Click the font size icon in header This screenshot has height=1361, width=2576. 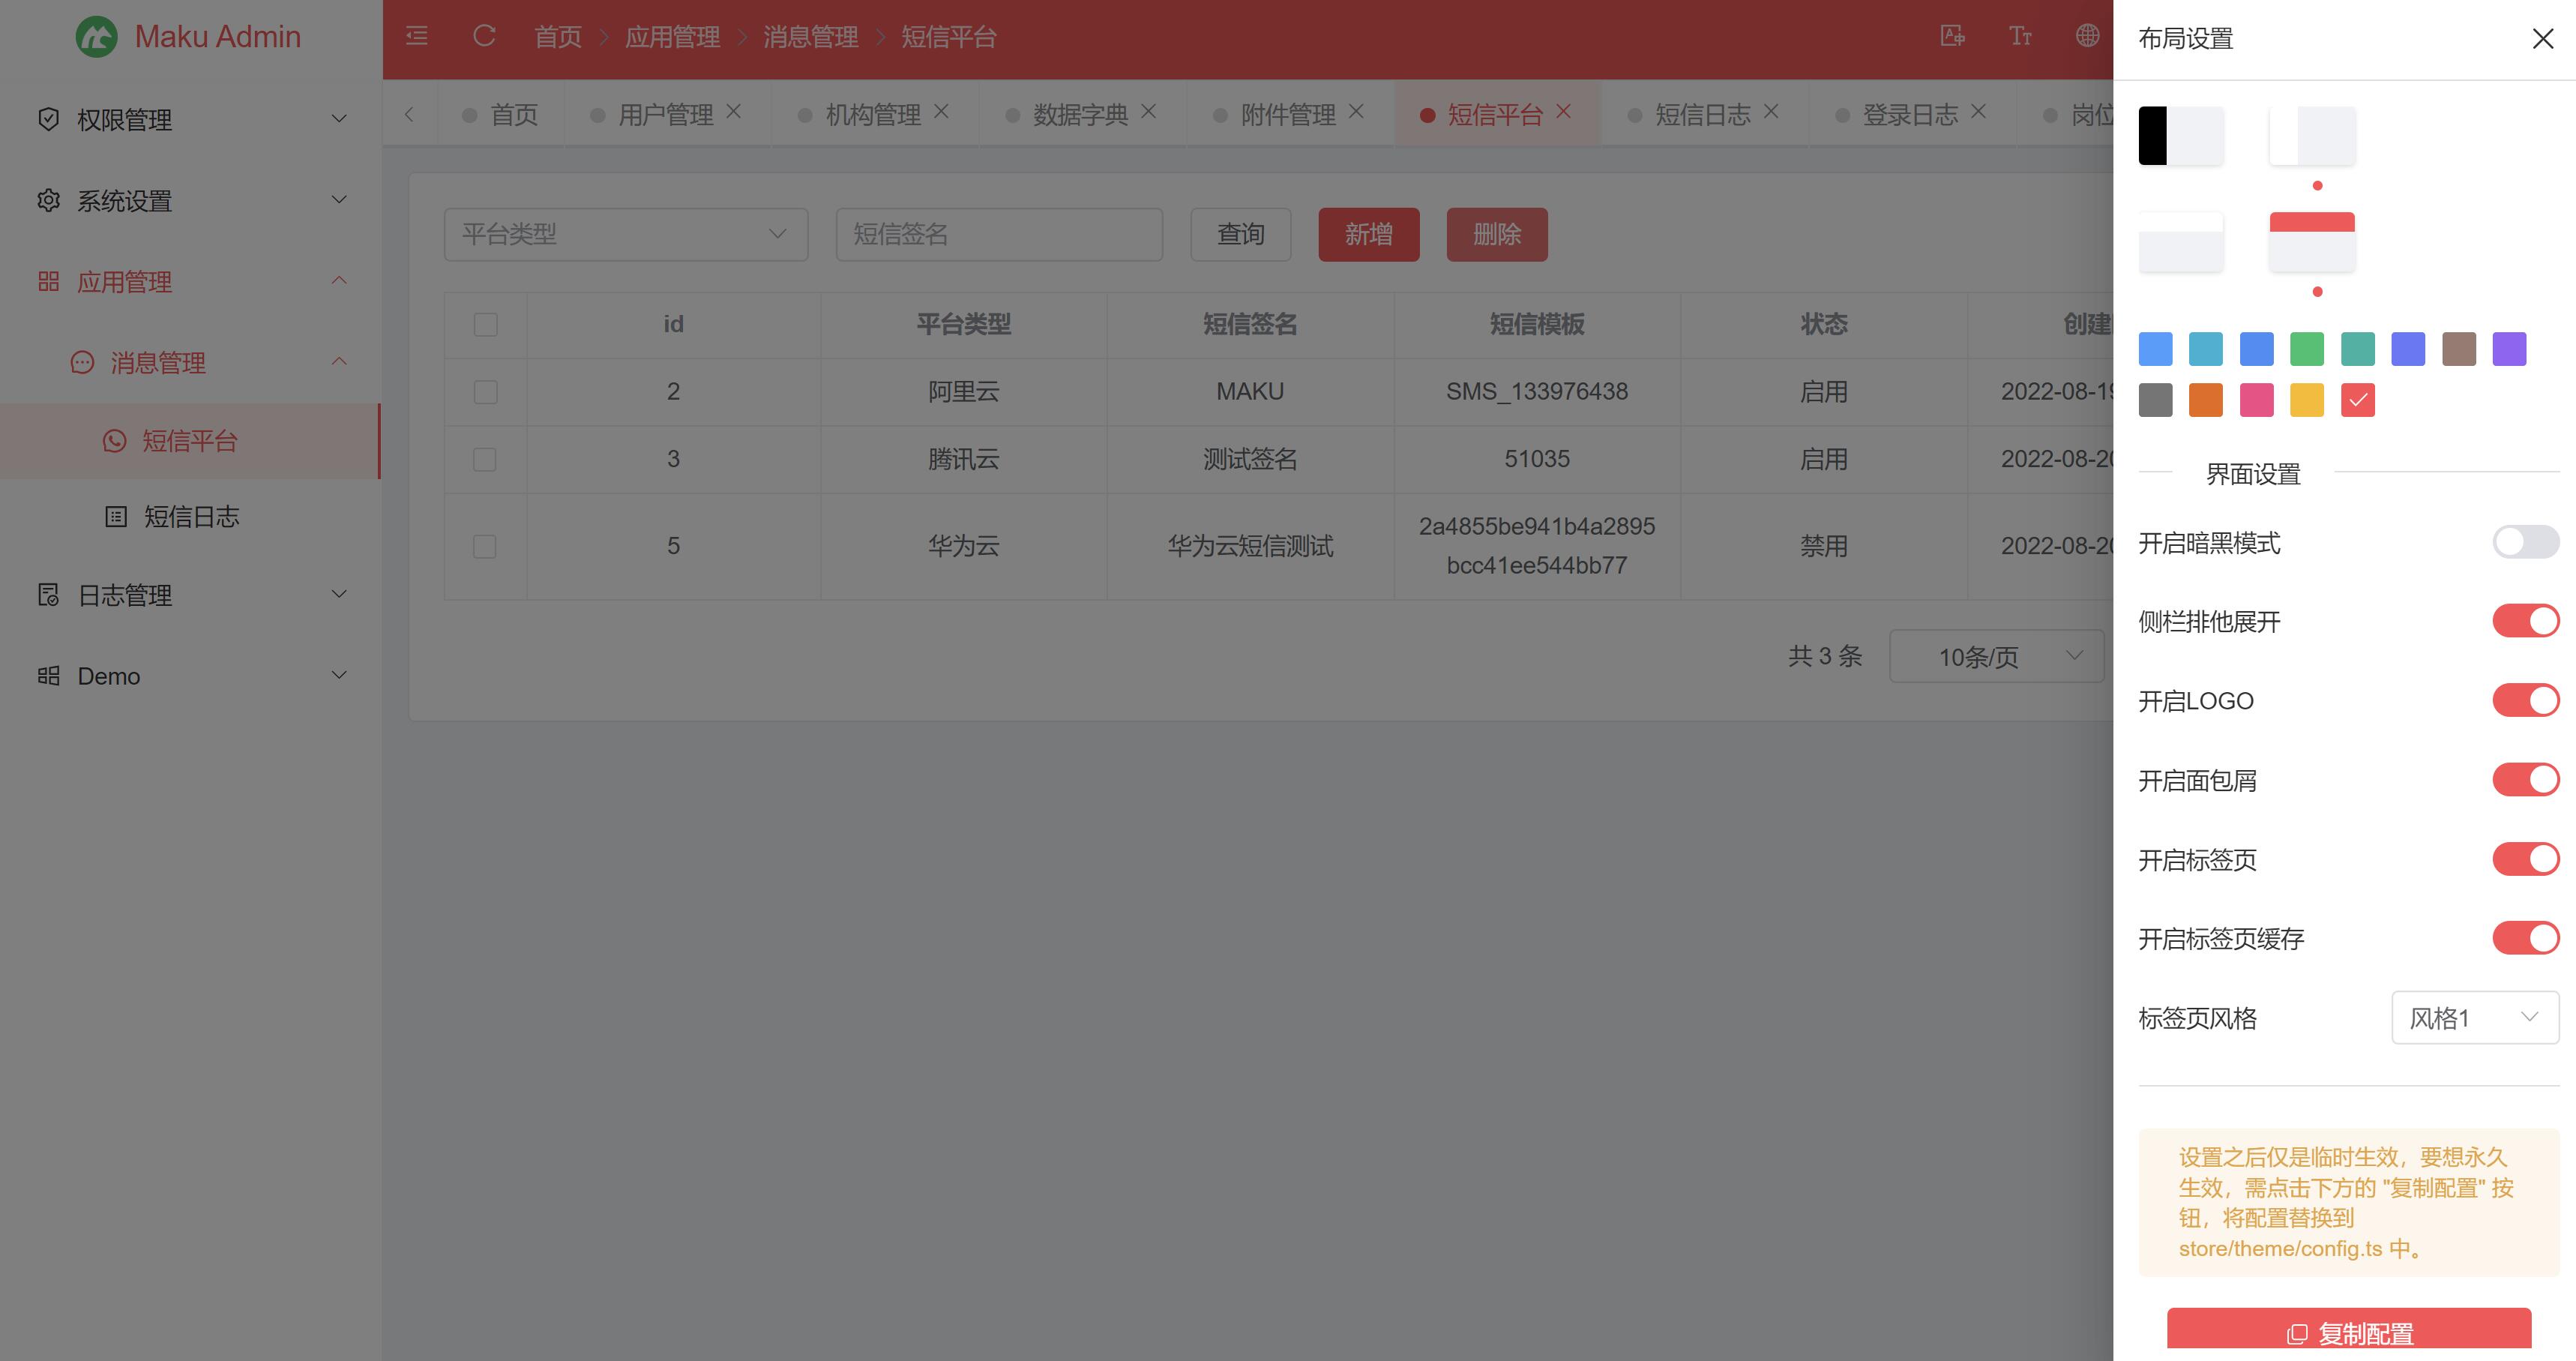click(x=2020, y=37)
